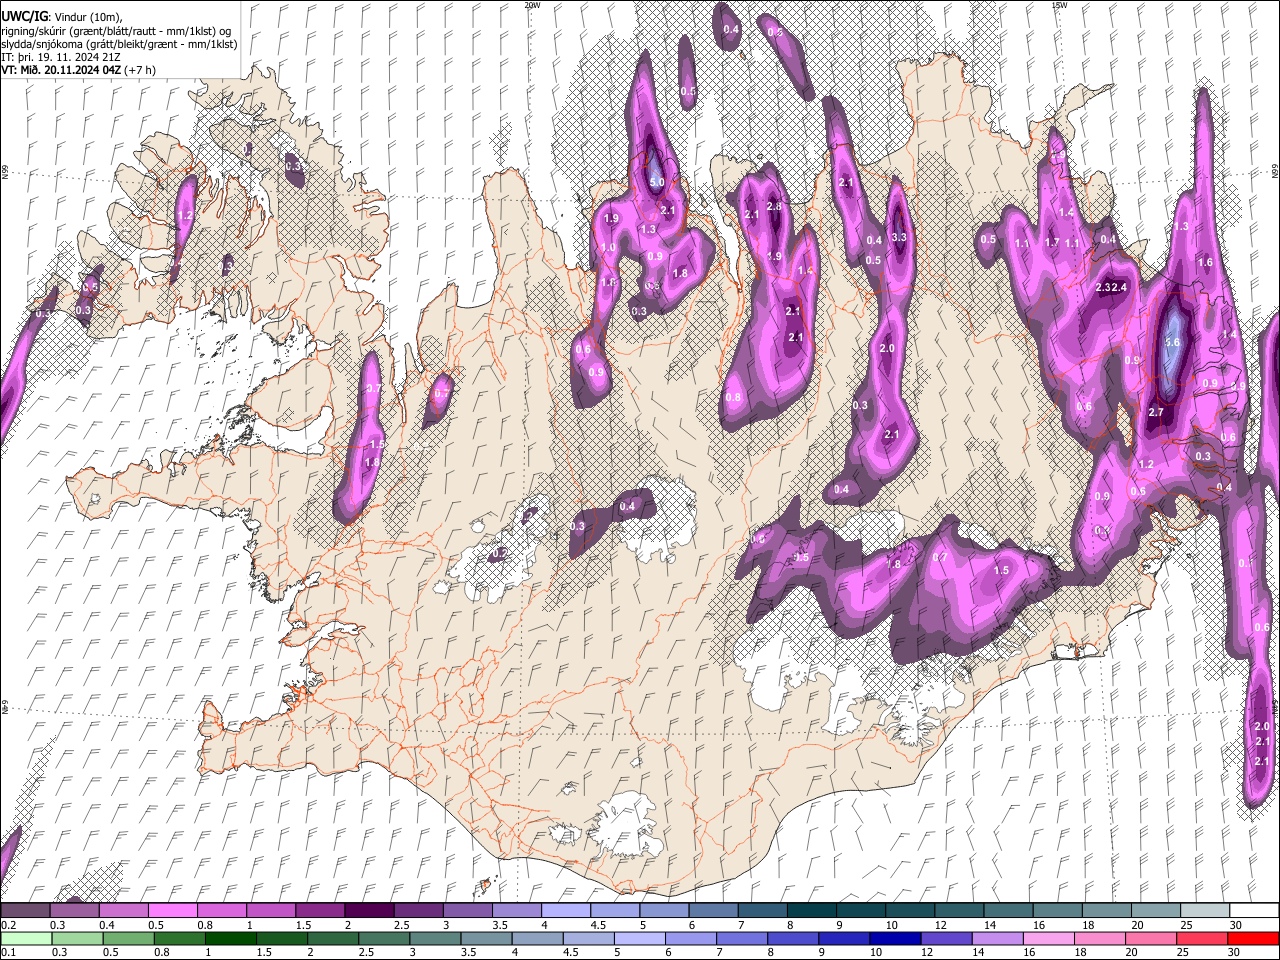The height and width of the screenshot is (960, 1280).
Task: Click the 15W longitude label
Action: (1059, 5)
